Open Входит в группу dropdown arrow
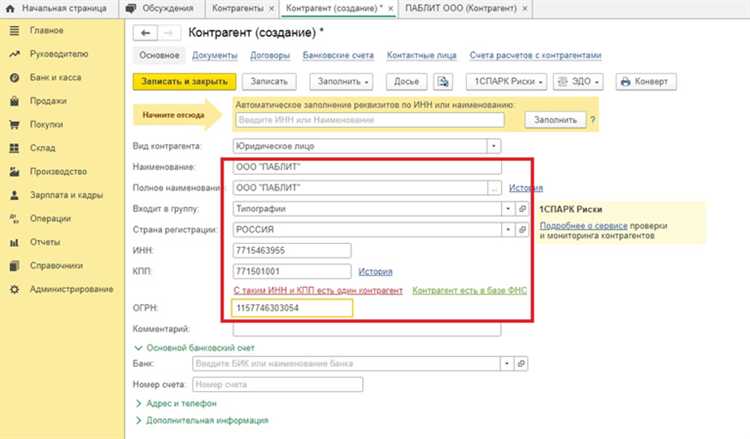This screenshot has height=439, width=750. coord(508,209)
